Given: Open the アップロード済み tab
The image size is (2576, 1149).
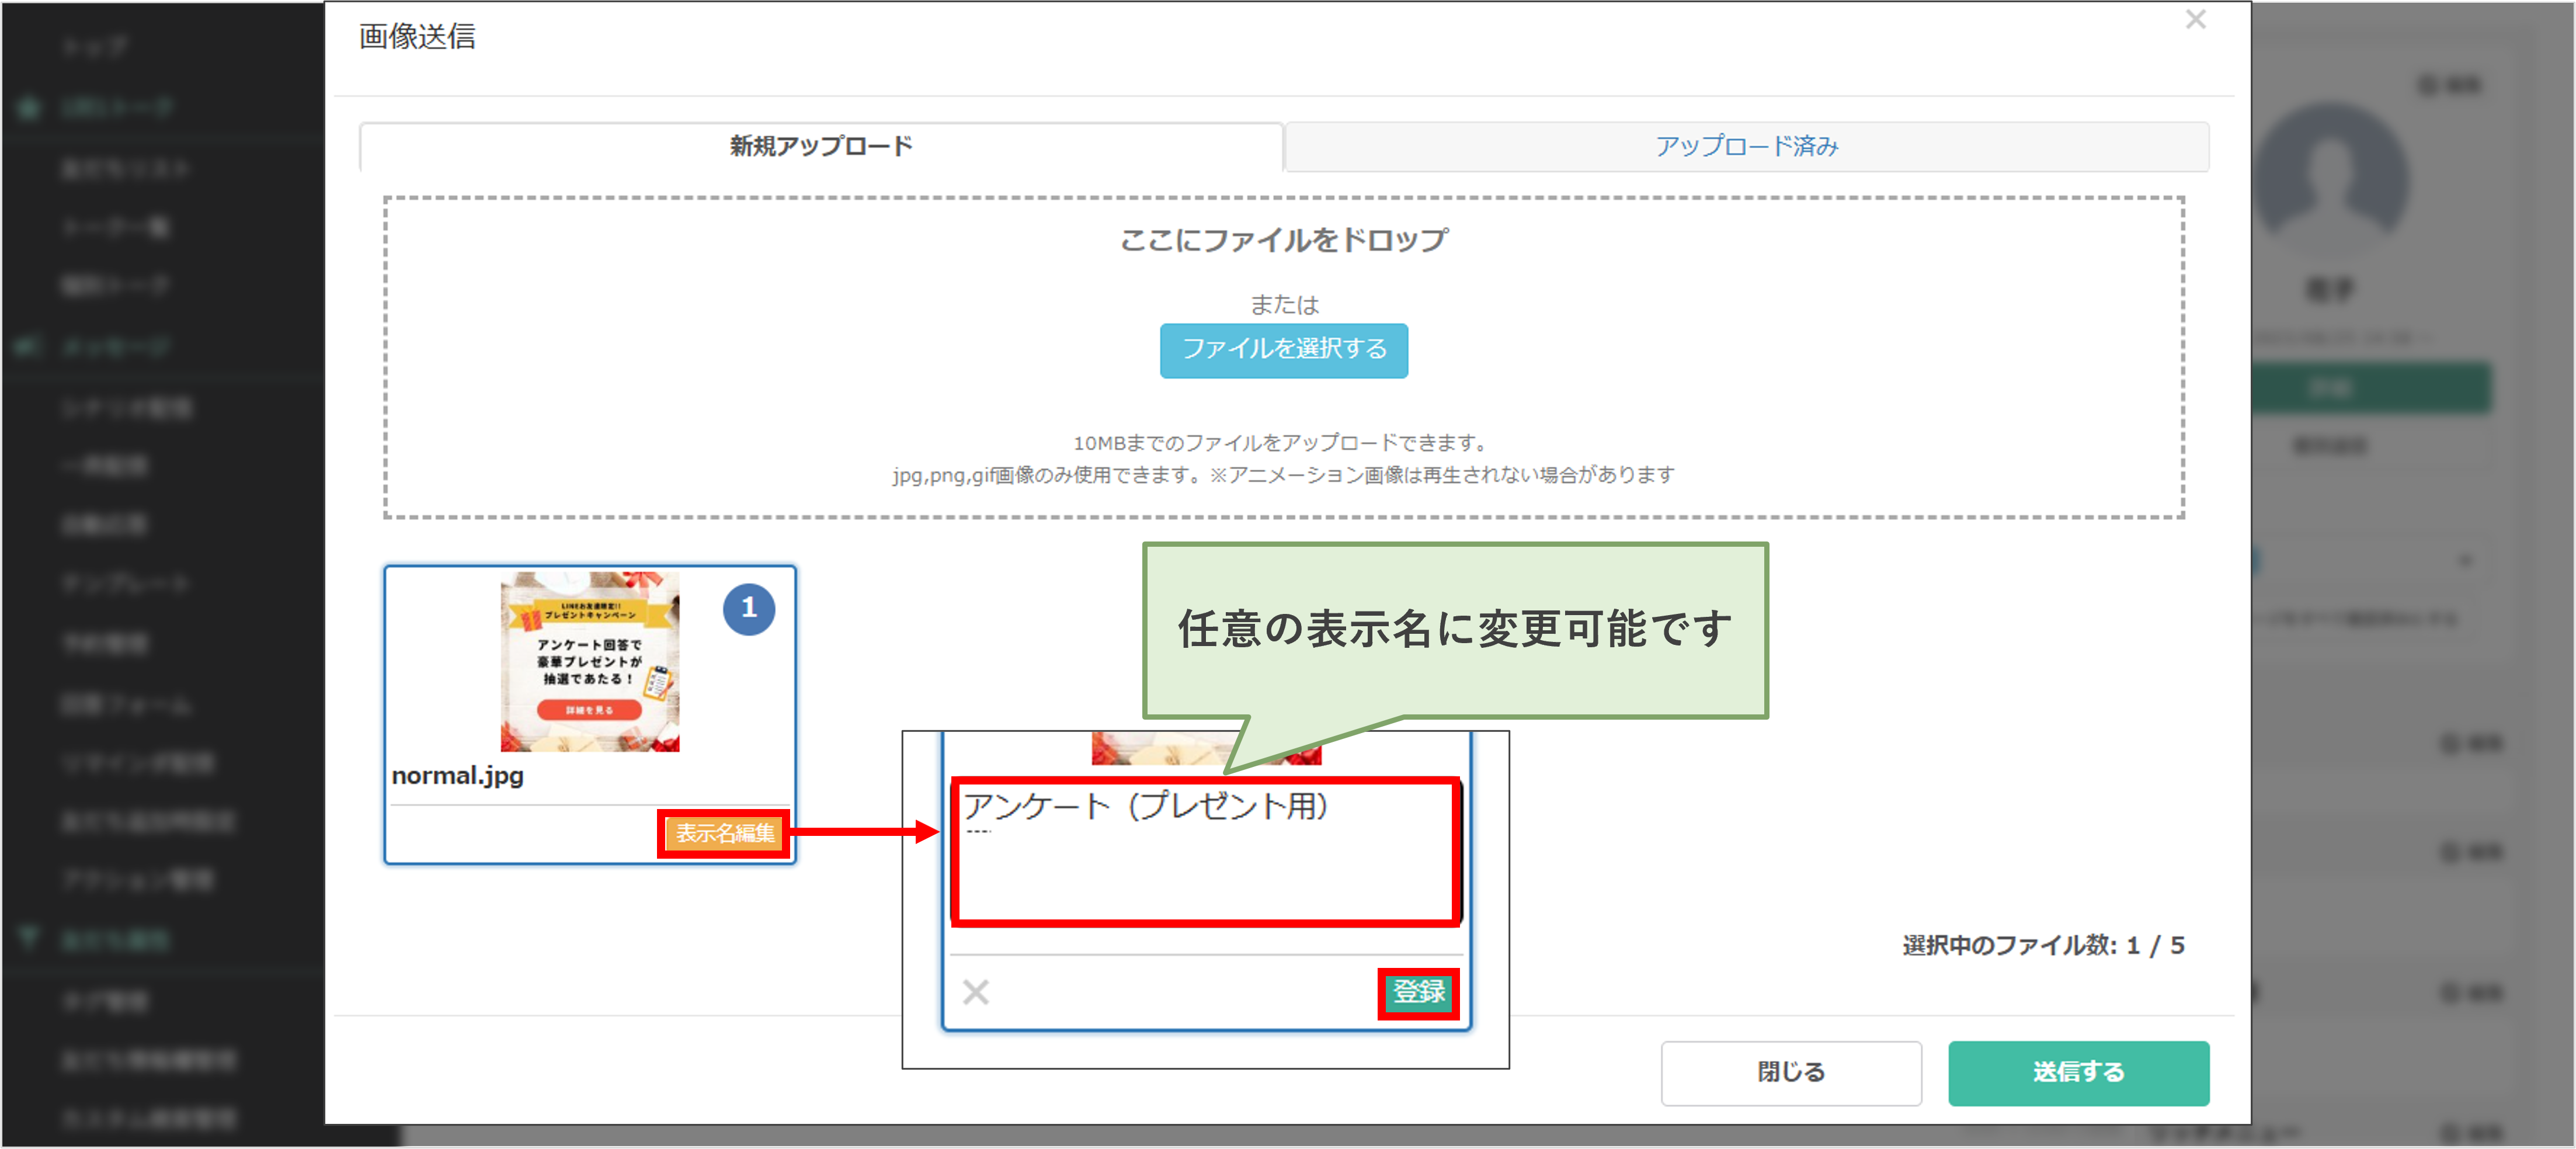Looking at the screenshot, I should point(1747,147).
